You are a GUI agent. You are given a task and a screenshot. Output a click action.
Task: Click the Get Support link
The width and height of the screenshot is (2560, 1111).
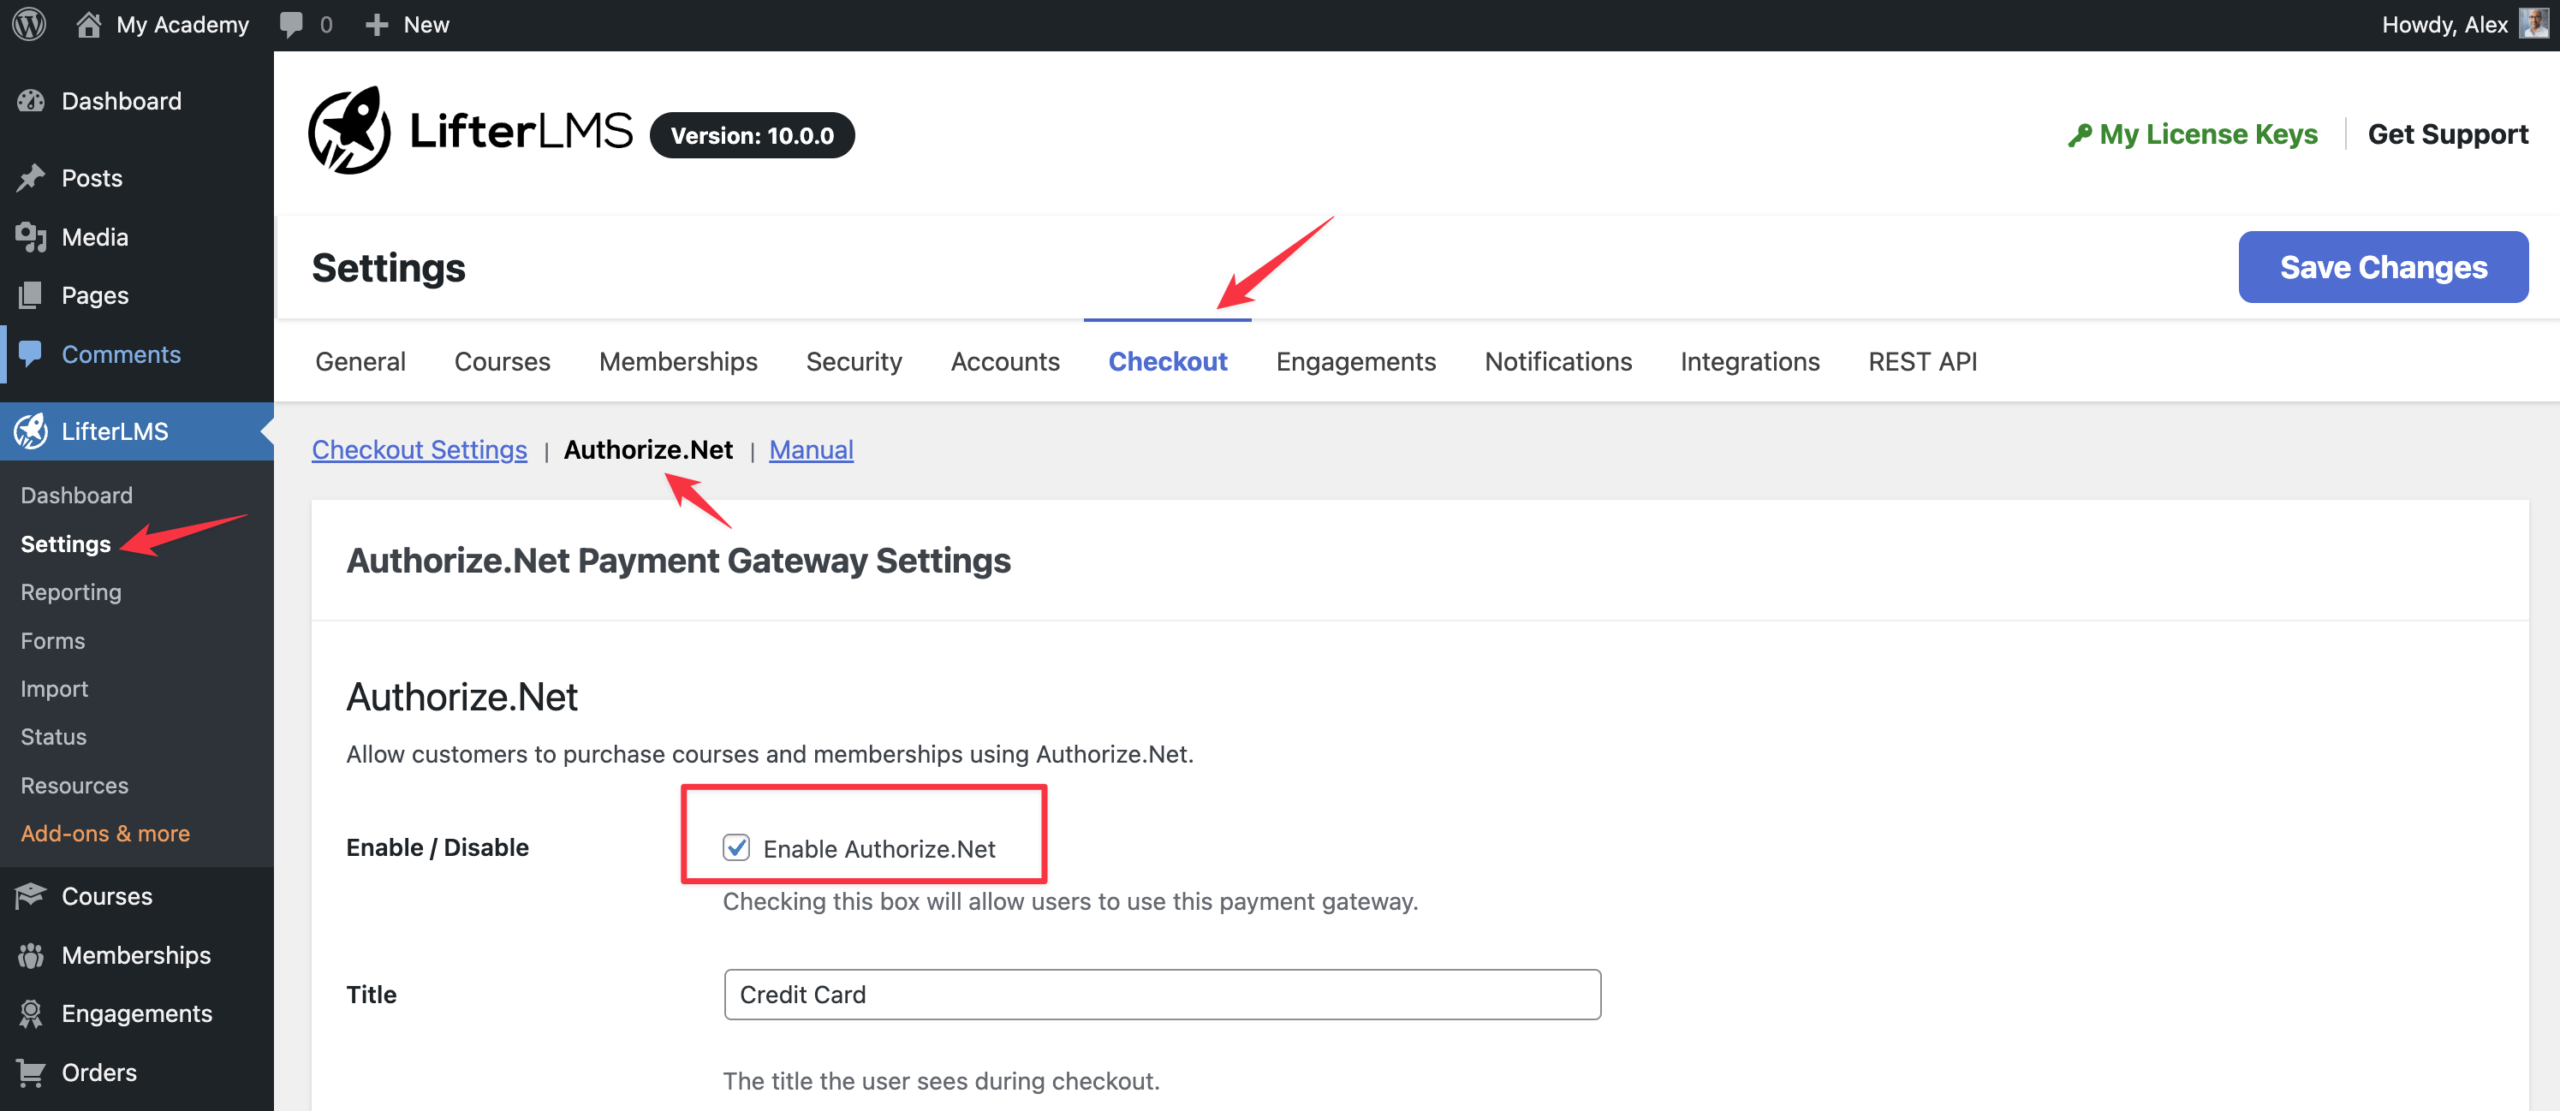(2448, 134)
